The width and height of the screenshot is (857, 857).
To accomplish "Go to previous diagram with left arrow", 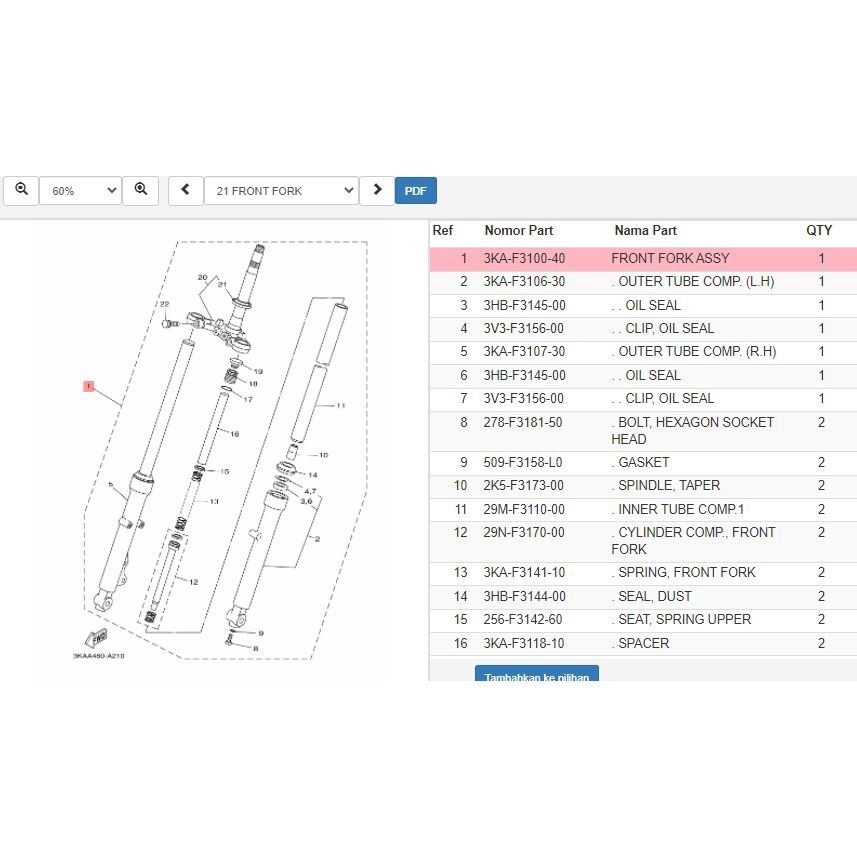I will pos(185,190).
